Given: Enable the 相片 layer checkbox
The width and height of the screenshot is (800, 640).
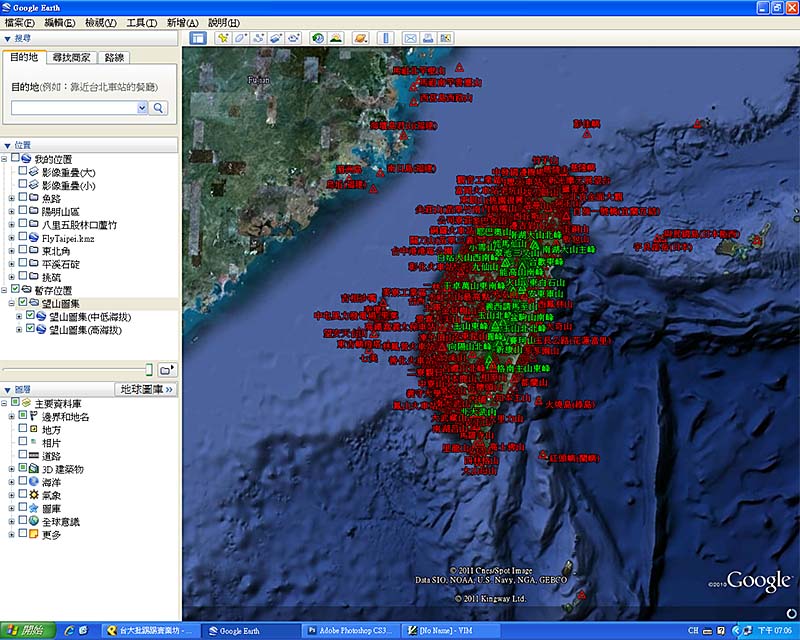Looking at the screenshot, I should [22, 441].
